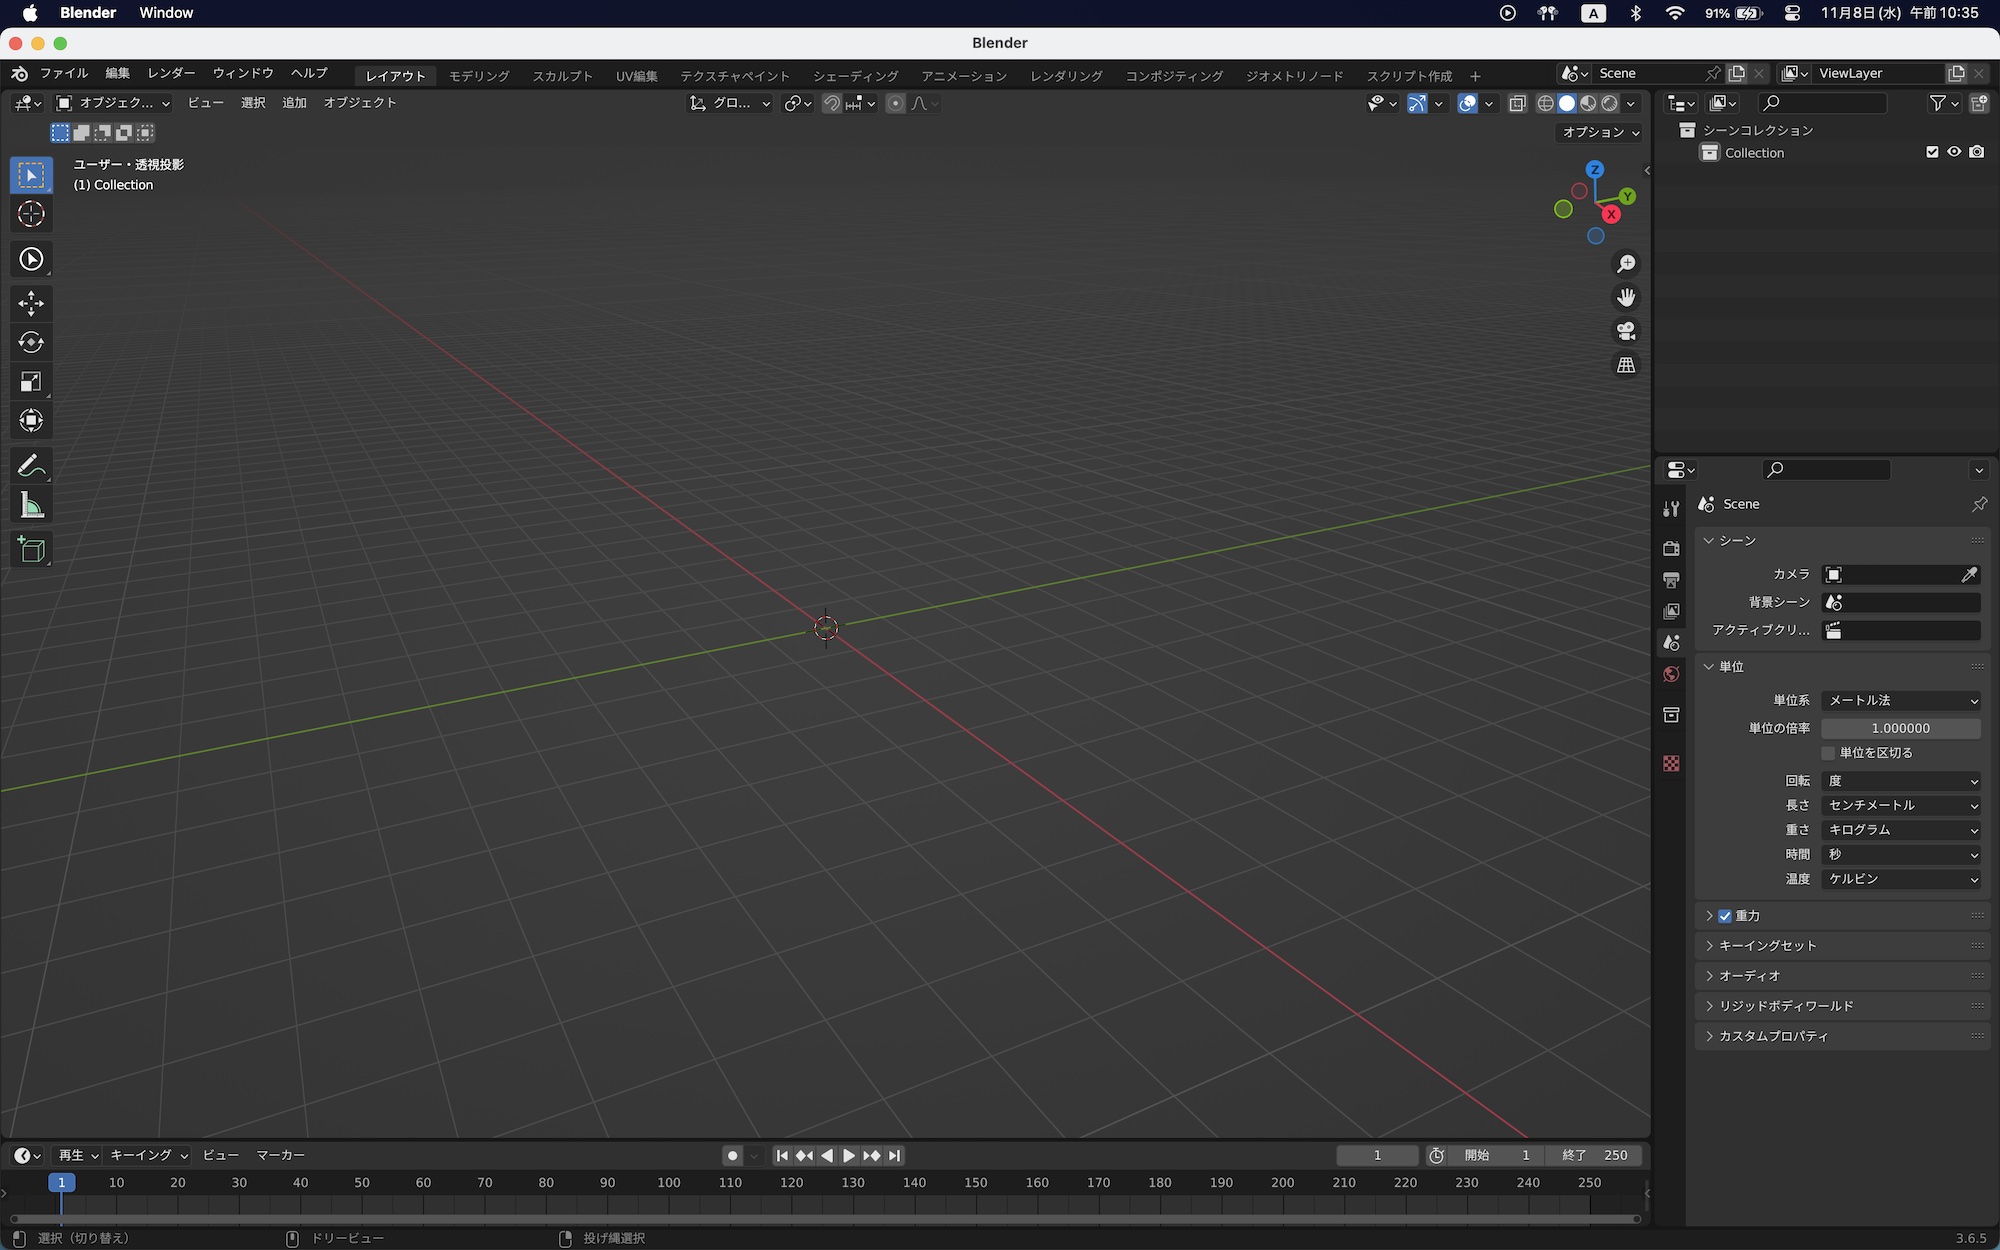The image size is (2000, 1250).
Task: Hide Collection with eye icon
Action: [x=1954, y=152]
